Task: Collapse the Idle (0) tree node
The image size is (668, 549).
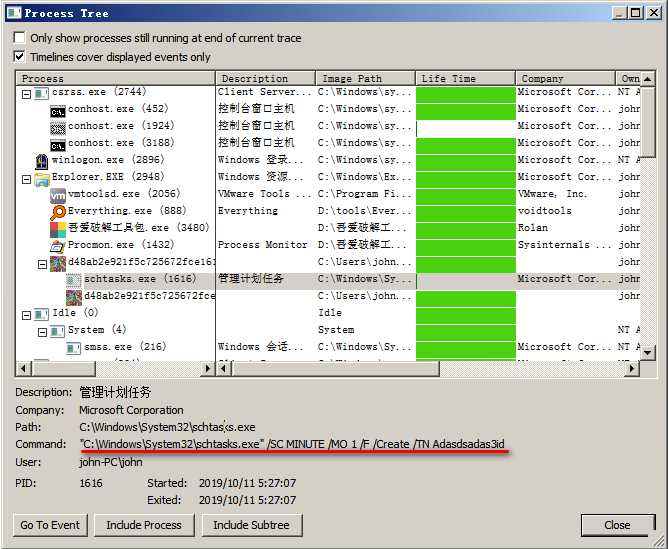Action: click(x=26, y=315)
